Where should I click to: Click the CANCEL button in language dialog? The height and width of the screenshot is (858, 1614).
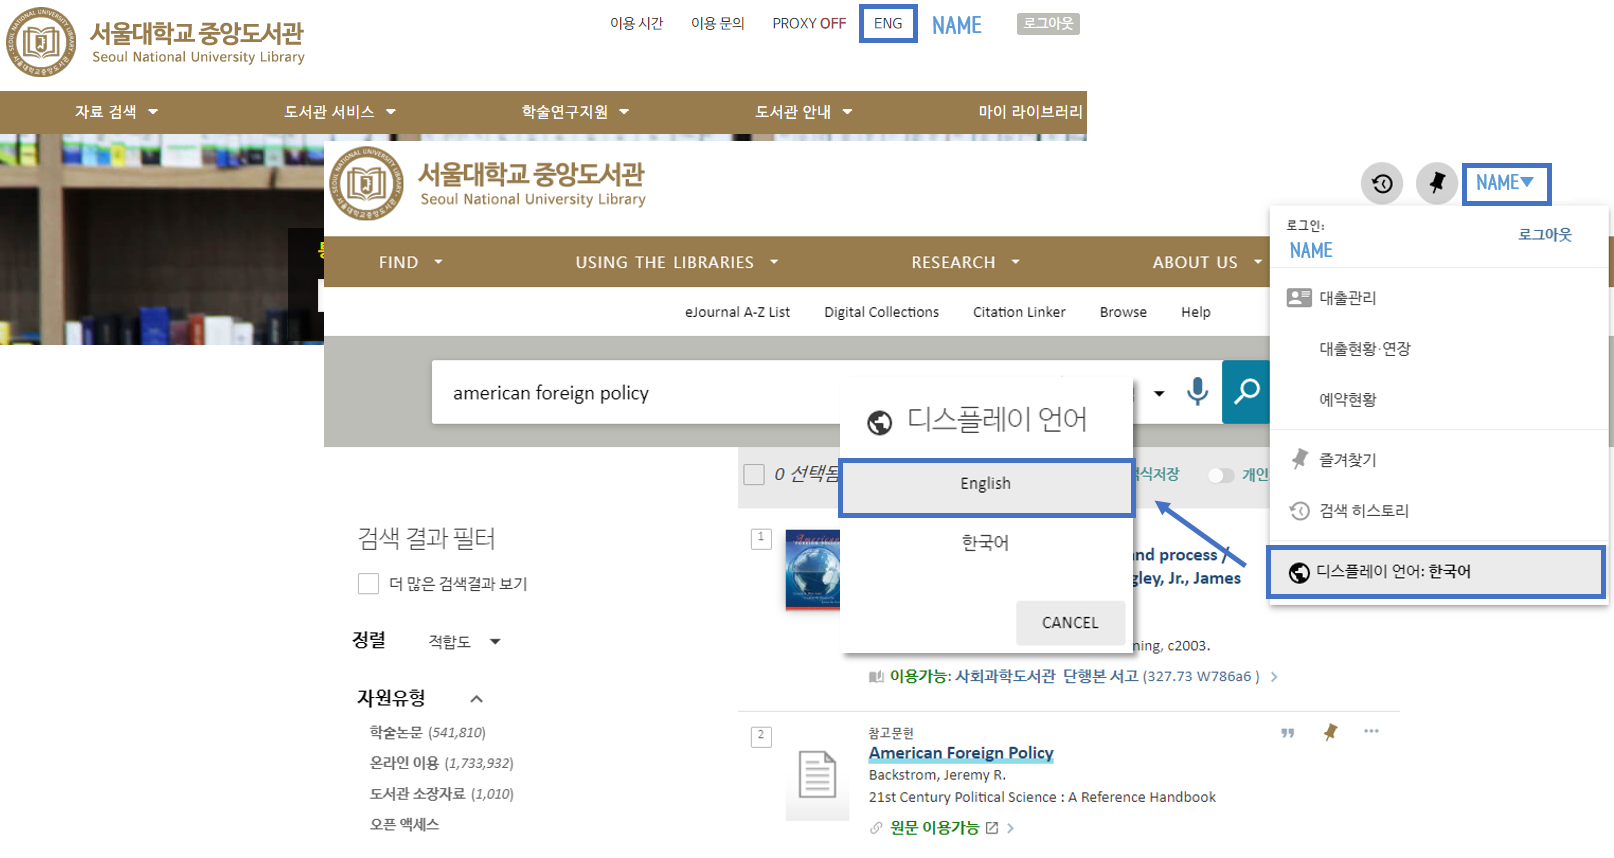pyautogui.click(x=1069, y=623)
